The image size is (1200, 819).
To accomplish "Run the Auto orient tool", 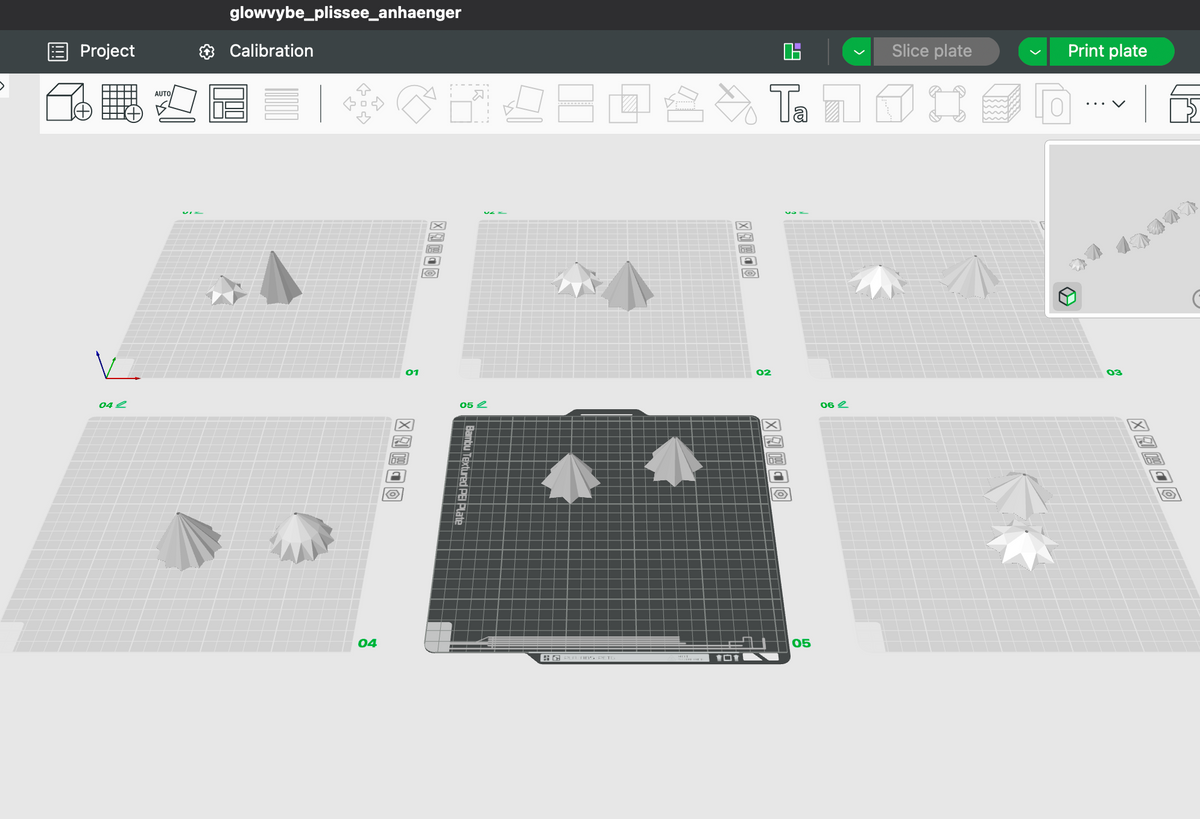I will 176,103.
